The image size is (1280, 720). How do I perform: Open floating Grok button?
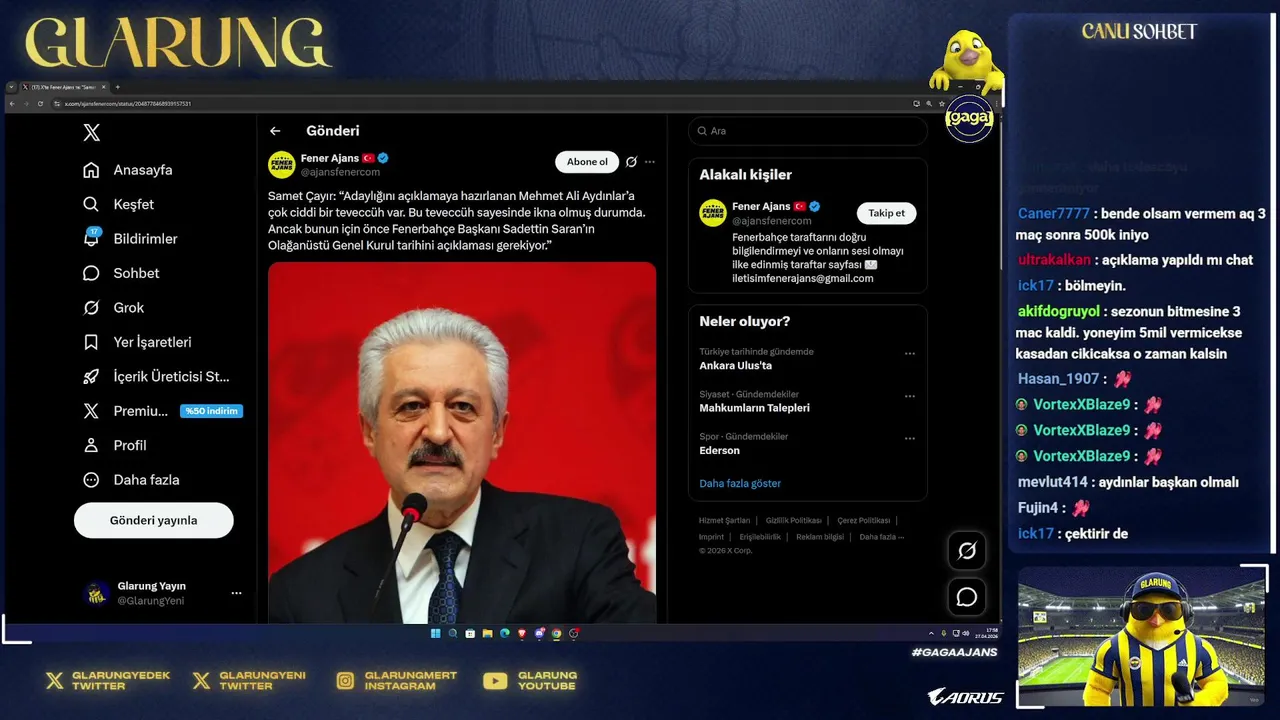click(x=967, y=551)
